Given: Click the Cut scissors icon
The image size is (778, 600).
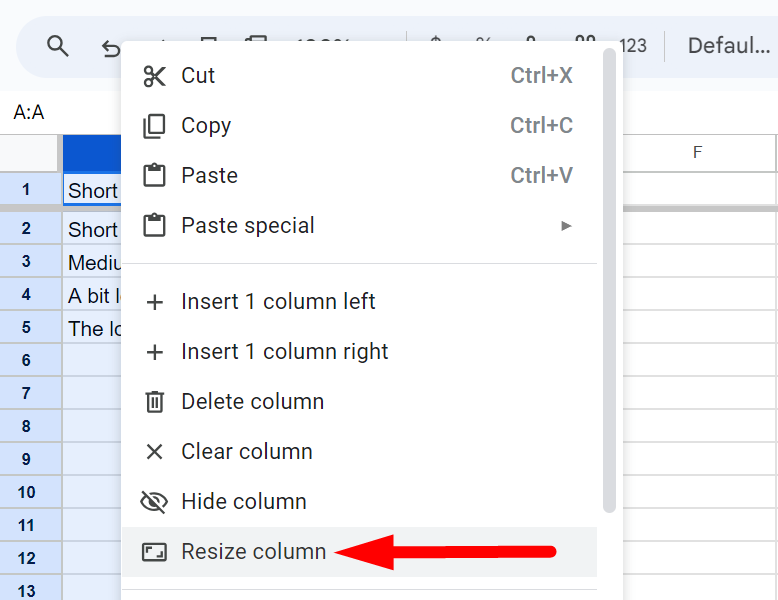Looking at the screenshot, I should click(154, 76).
